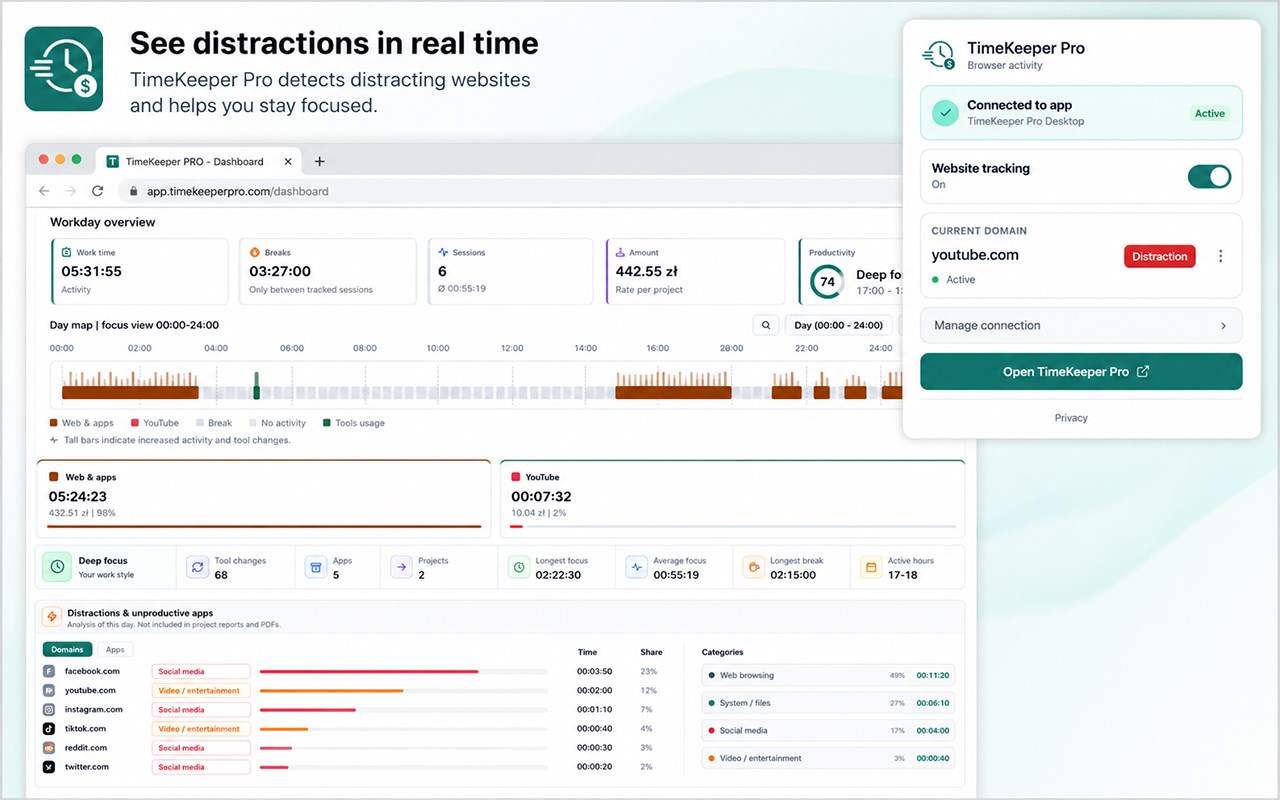1280x800 pixels.
Task: Click the large TimeKeeper Pro app logo
Action: [64, 69]
